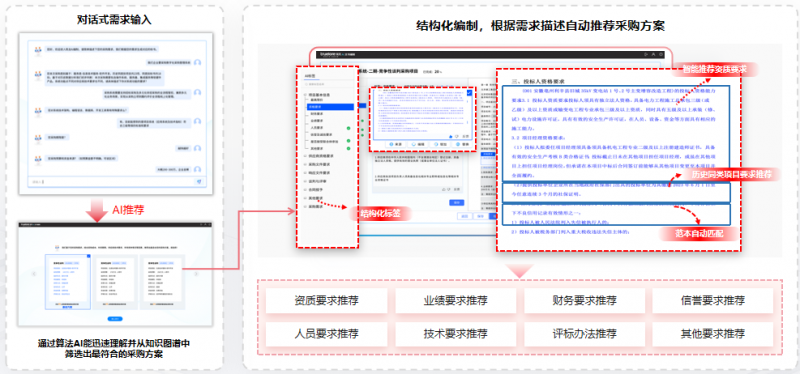This screenshot has height=374, width=800.
Task: Open the 资质要求推荐 card
Action: click(327, 301)
